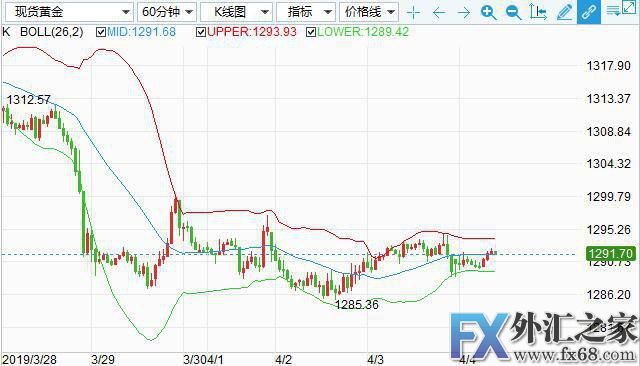The image size is (640, 366).
Task: Click the axis scale adjustment icon
Action: pyautogui.click(x=538, y=12)
